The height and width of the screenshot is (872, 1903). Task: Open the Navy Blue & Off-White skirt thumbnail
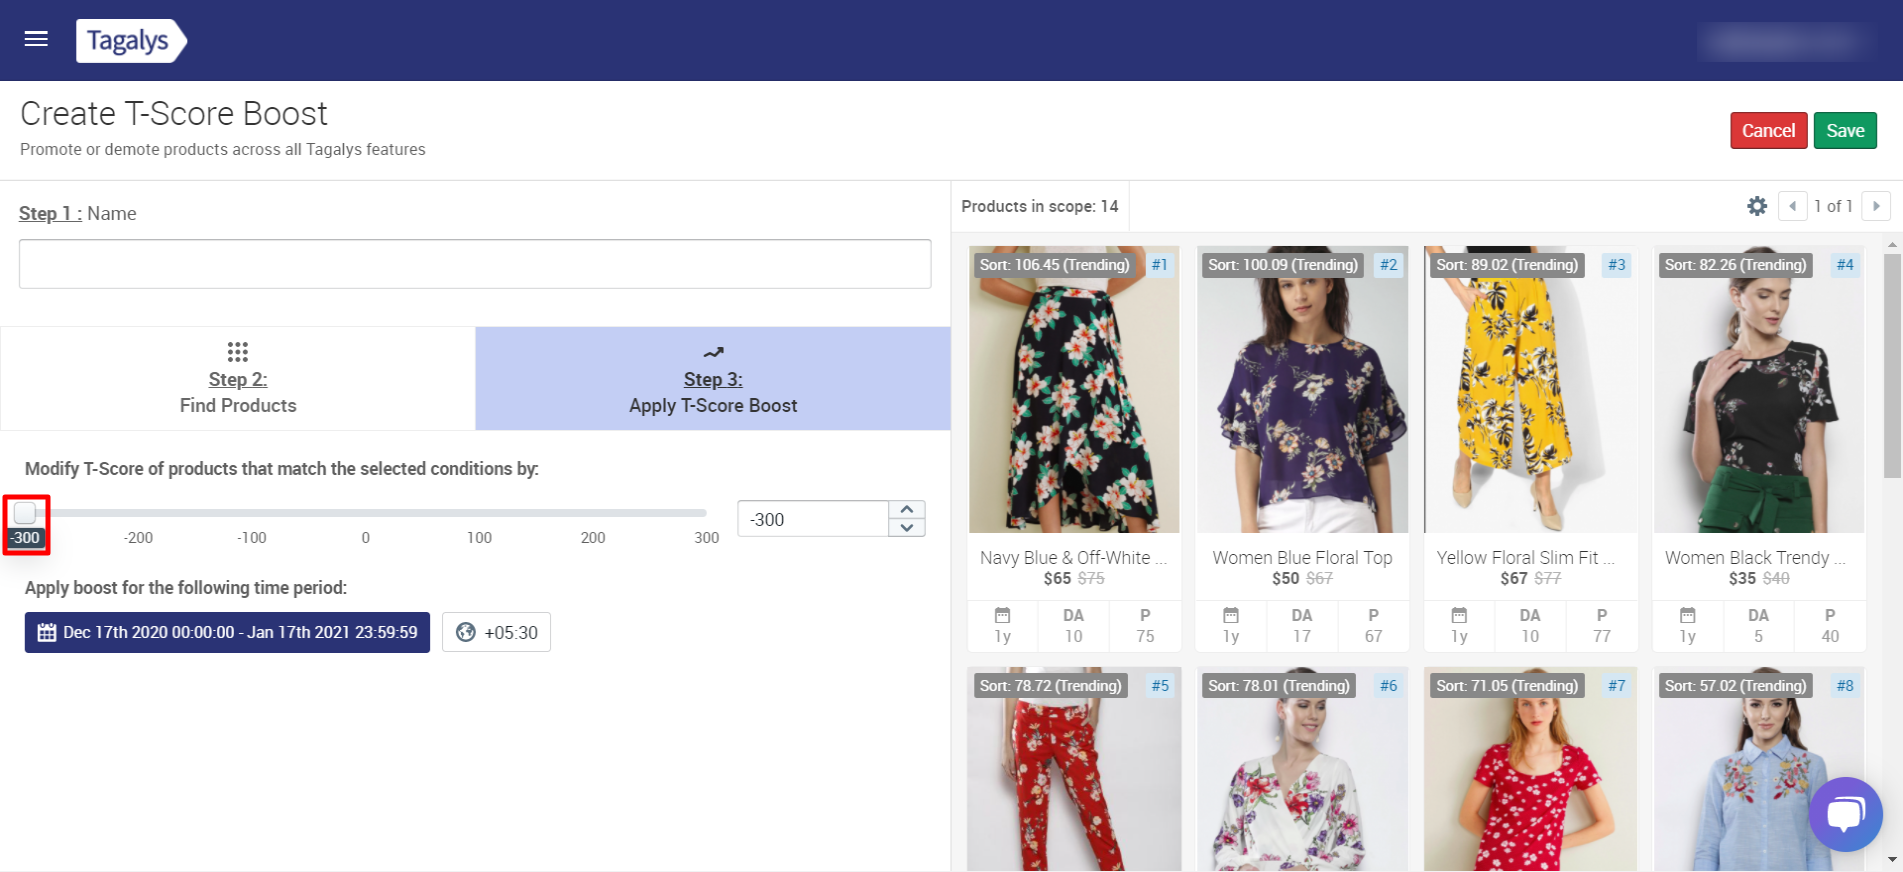pos(1074,390)
